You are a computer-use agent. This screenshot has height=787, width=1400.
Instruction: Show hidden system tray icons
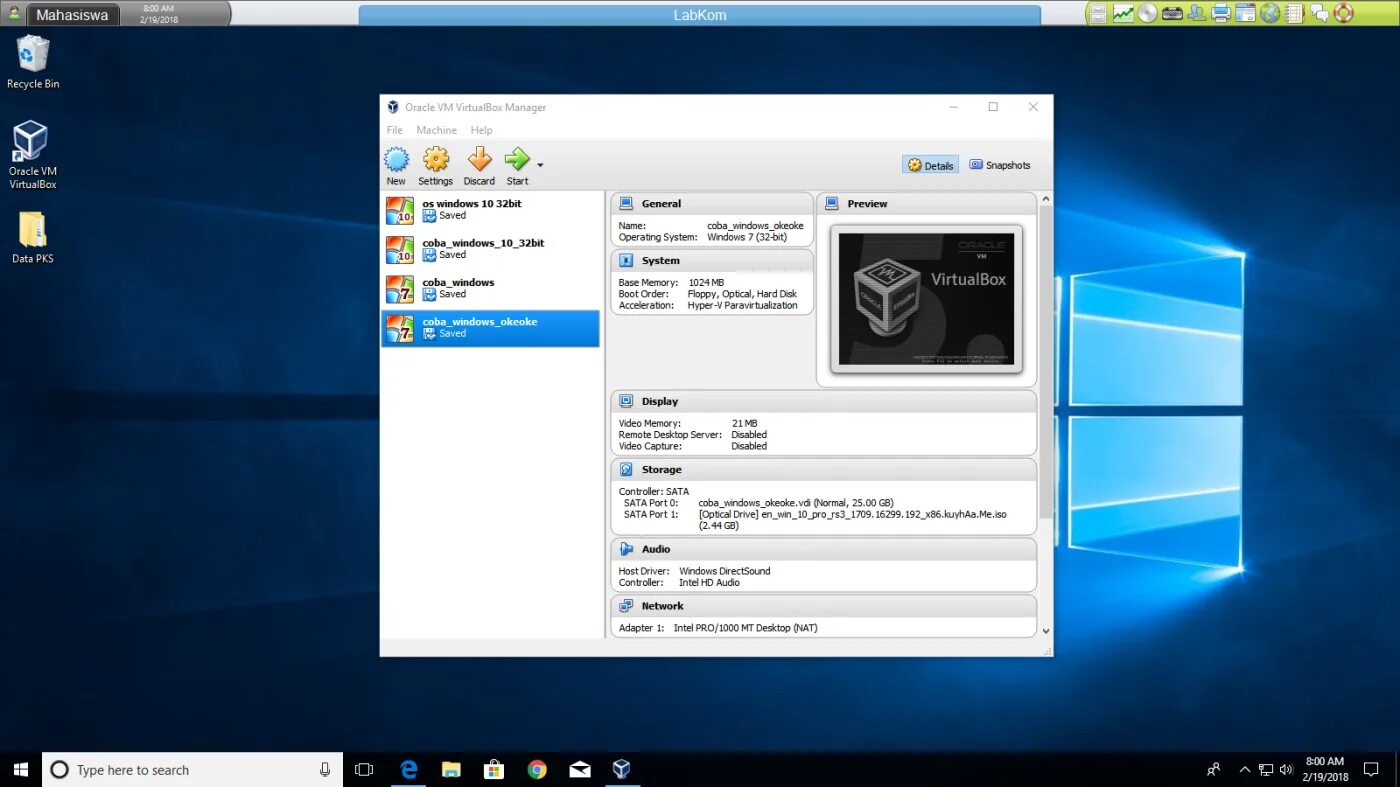point(1244,770)
